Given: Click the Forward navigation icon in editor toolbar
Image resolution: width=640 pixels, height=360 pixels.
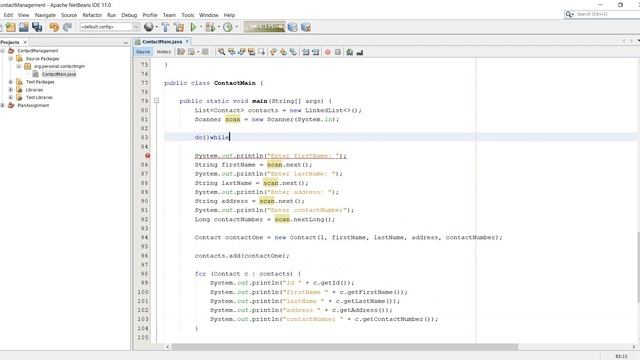Looking at the screenshot, I should (x=205, y=52).
